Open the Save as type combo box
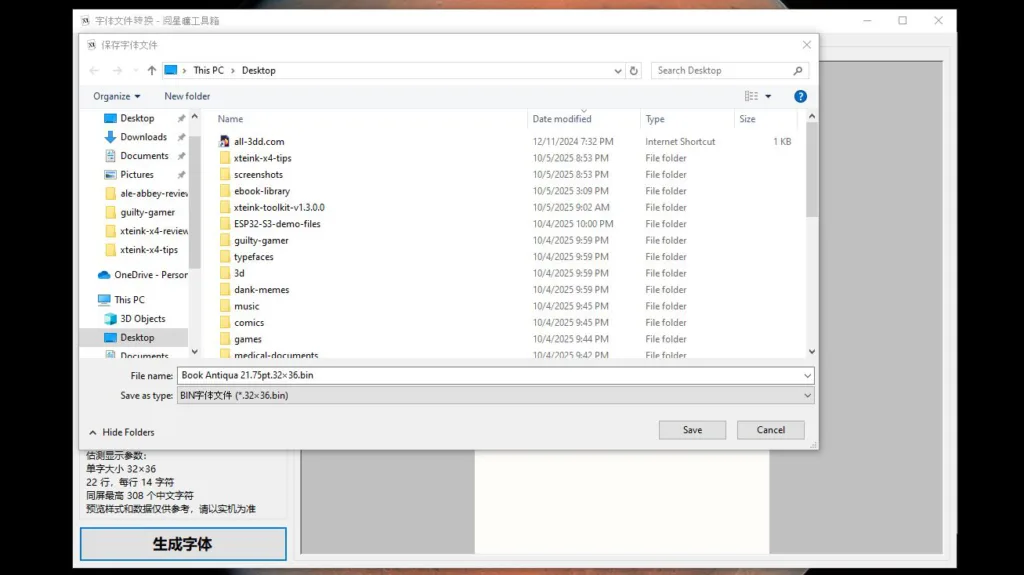This screenshot has height=575, width=1024. click(x=495, y=396)
